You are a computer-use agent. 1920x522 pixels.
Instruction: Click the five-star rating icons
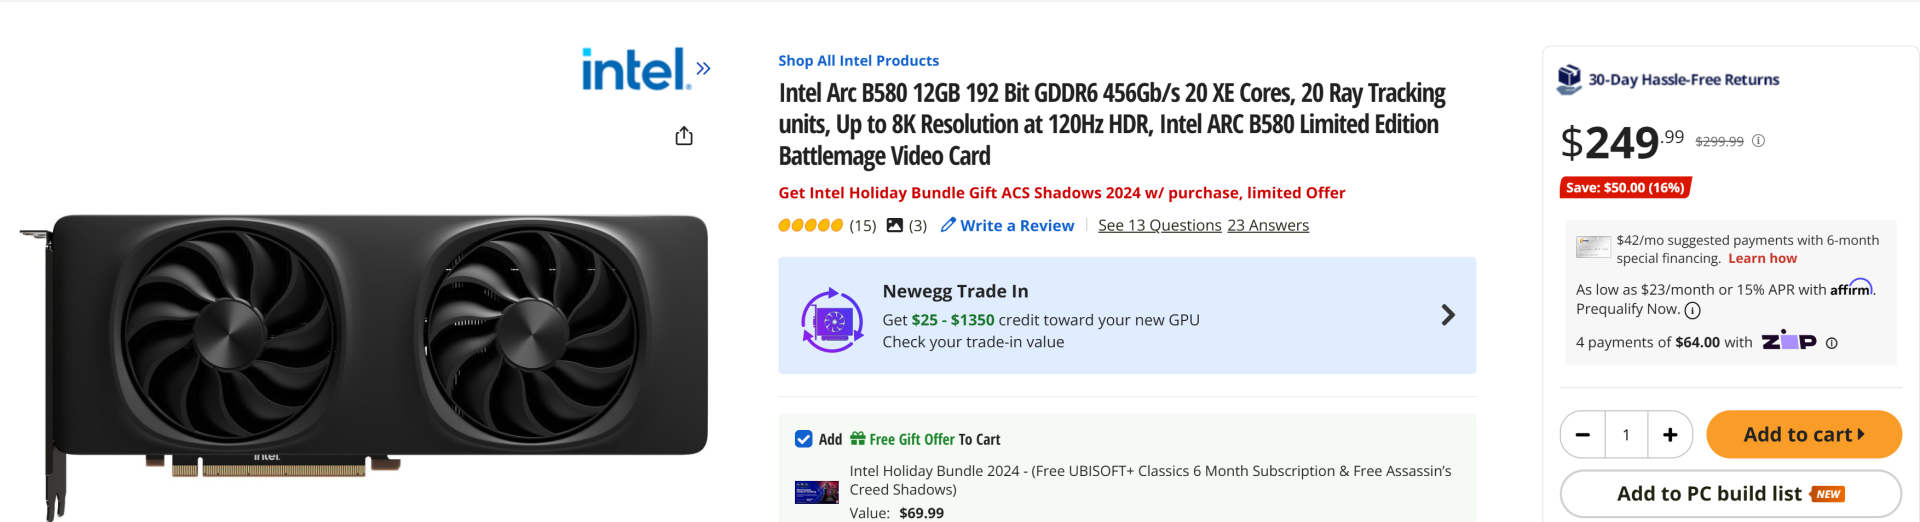[810, 225]
